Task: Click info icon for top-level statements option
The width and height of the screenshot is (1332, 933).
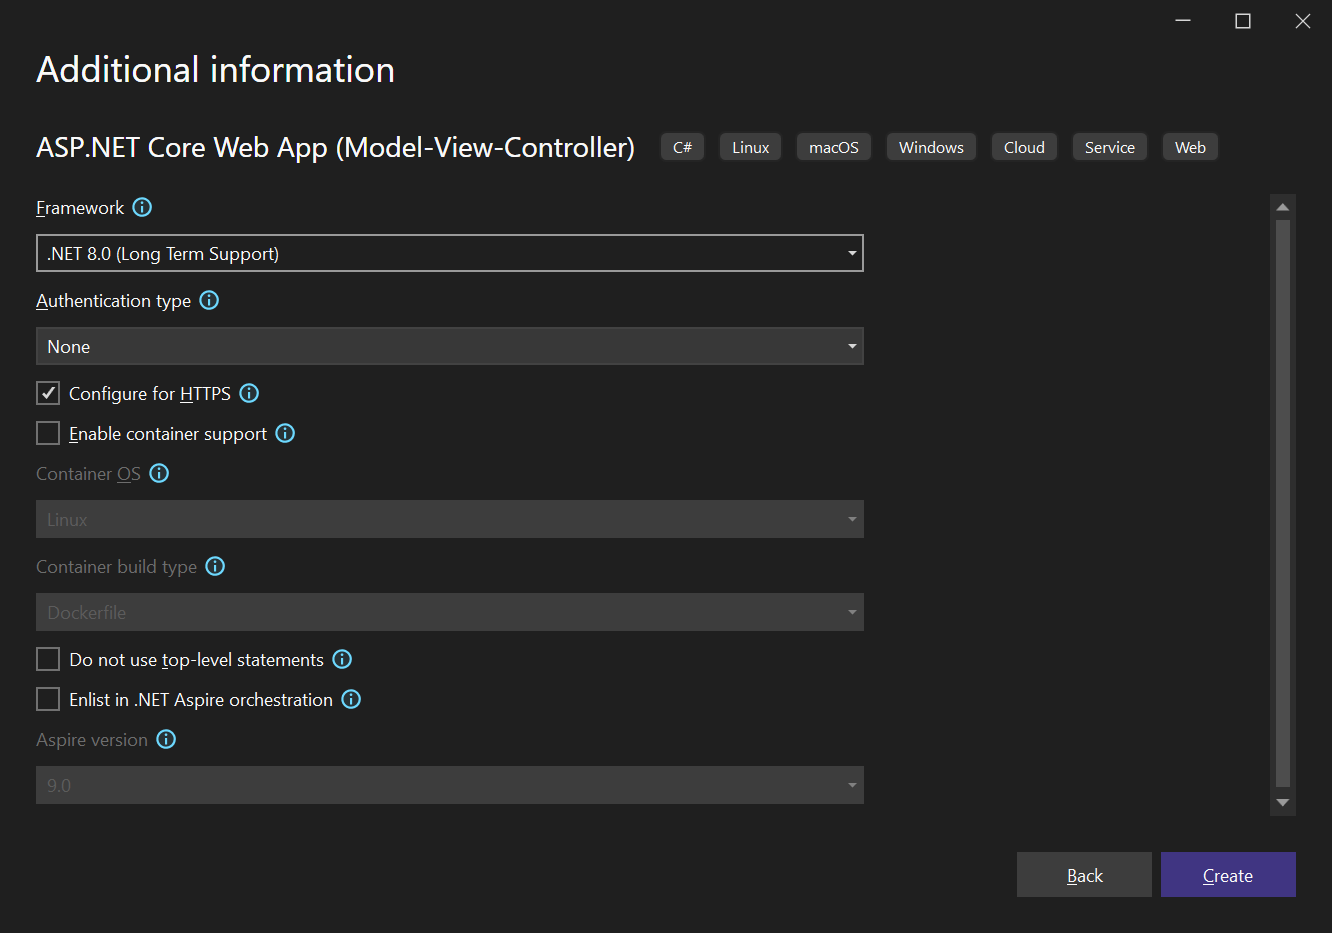Action: (x=342, y=659)
